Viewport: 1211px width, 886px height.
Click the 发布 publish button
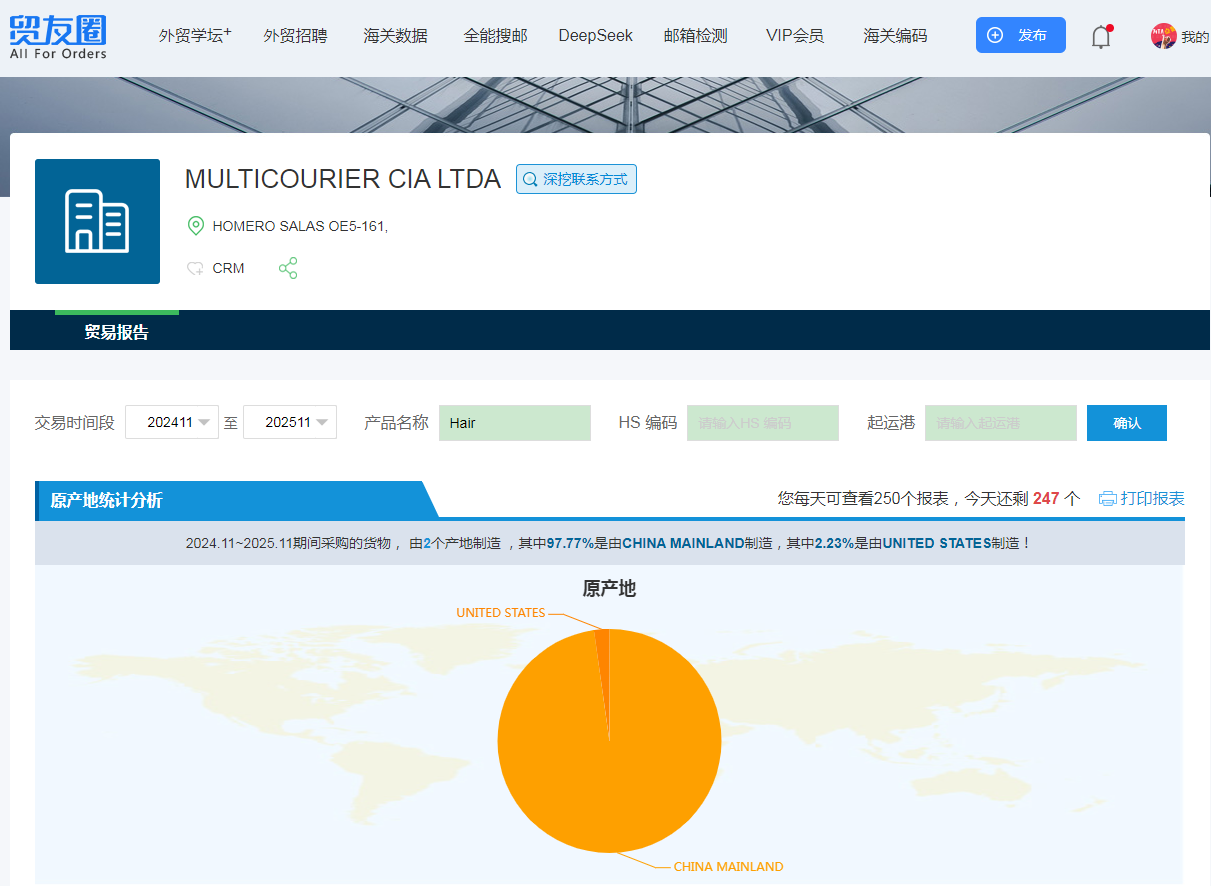(1020, 35)
